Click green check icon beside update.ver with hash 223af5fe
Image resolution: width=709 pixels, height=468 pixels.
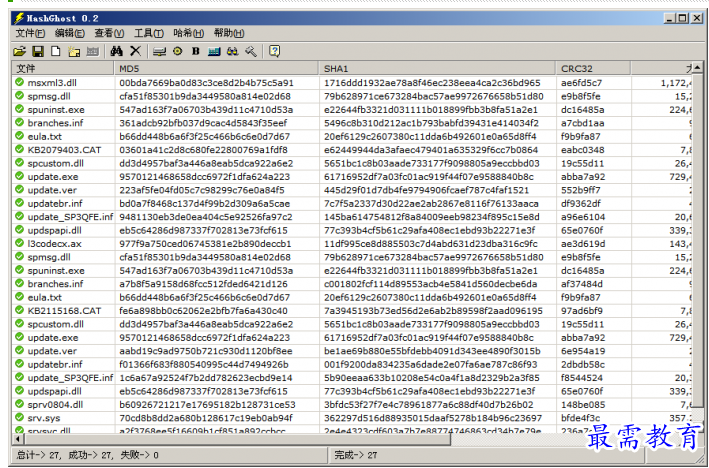[x=19, y=189]
